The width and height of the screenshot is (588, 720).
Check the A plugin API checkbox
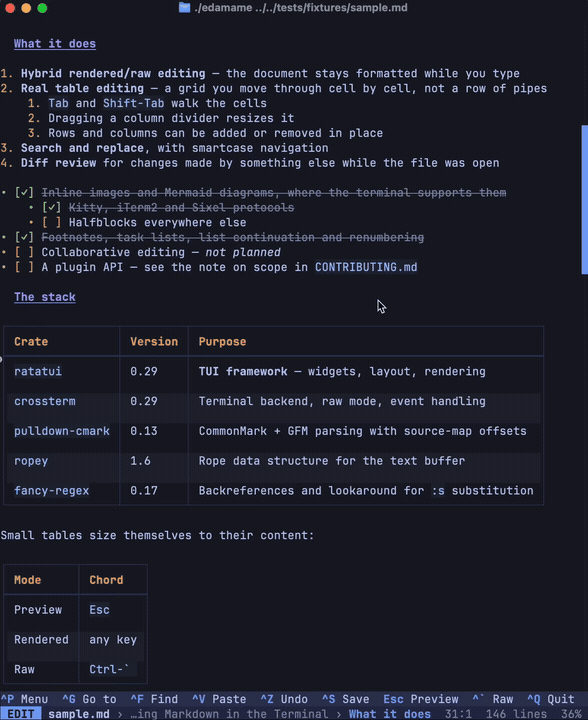[24, 267]
